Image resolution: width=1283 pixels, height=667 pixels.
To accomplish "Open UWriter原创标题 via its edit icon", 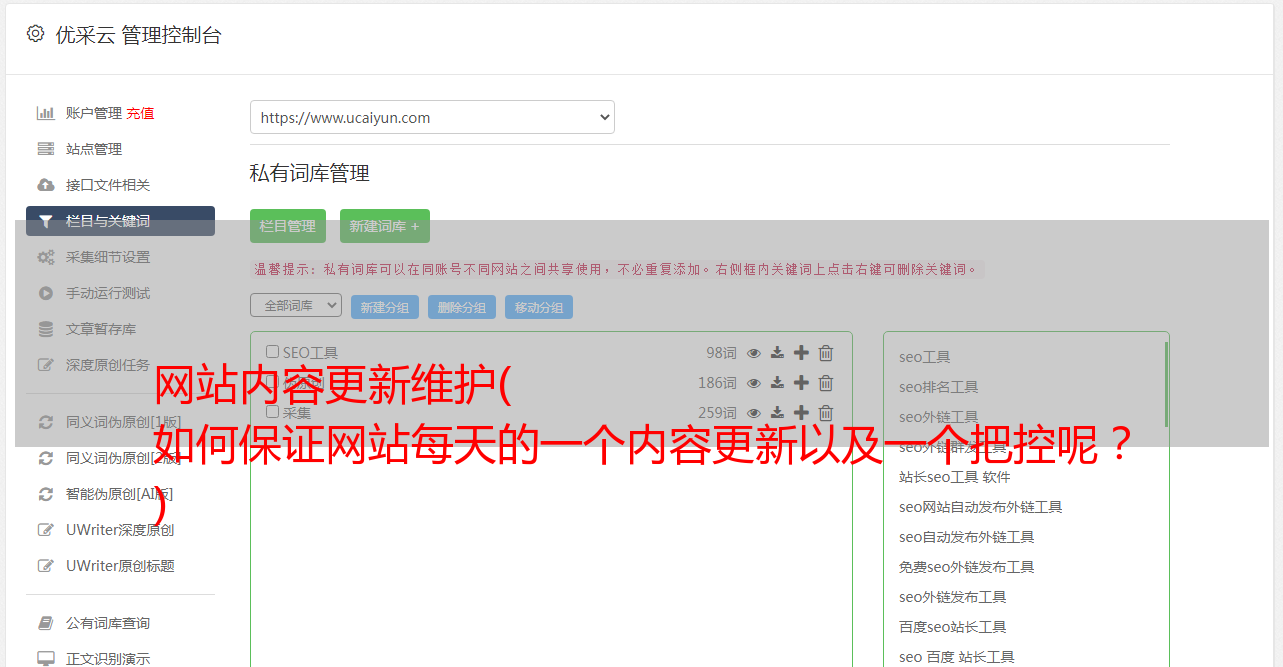I will point(46,566).
